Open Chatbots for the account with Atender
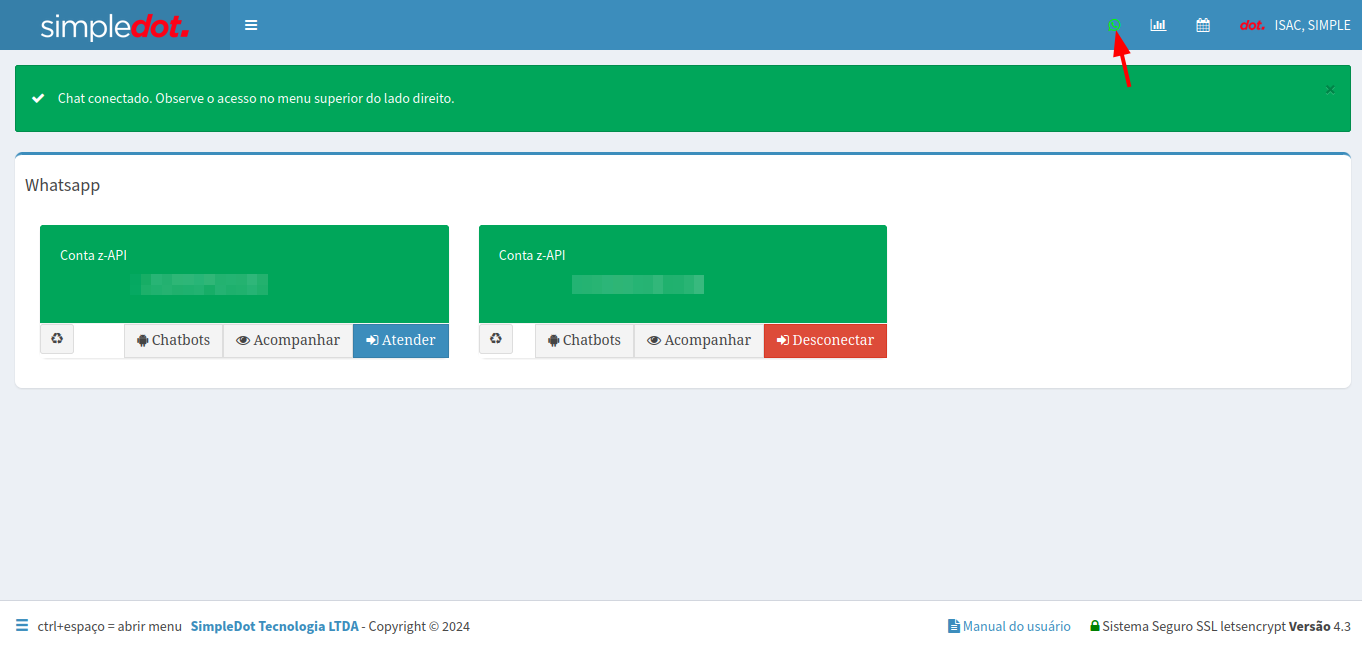This screenshot has width=1362, height=649. coord(174,340)
